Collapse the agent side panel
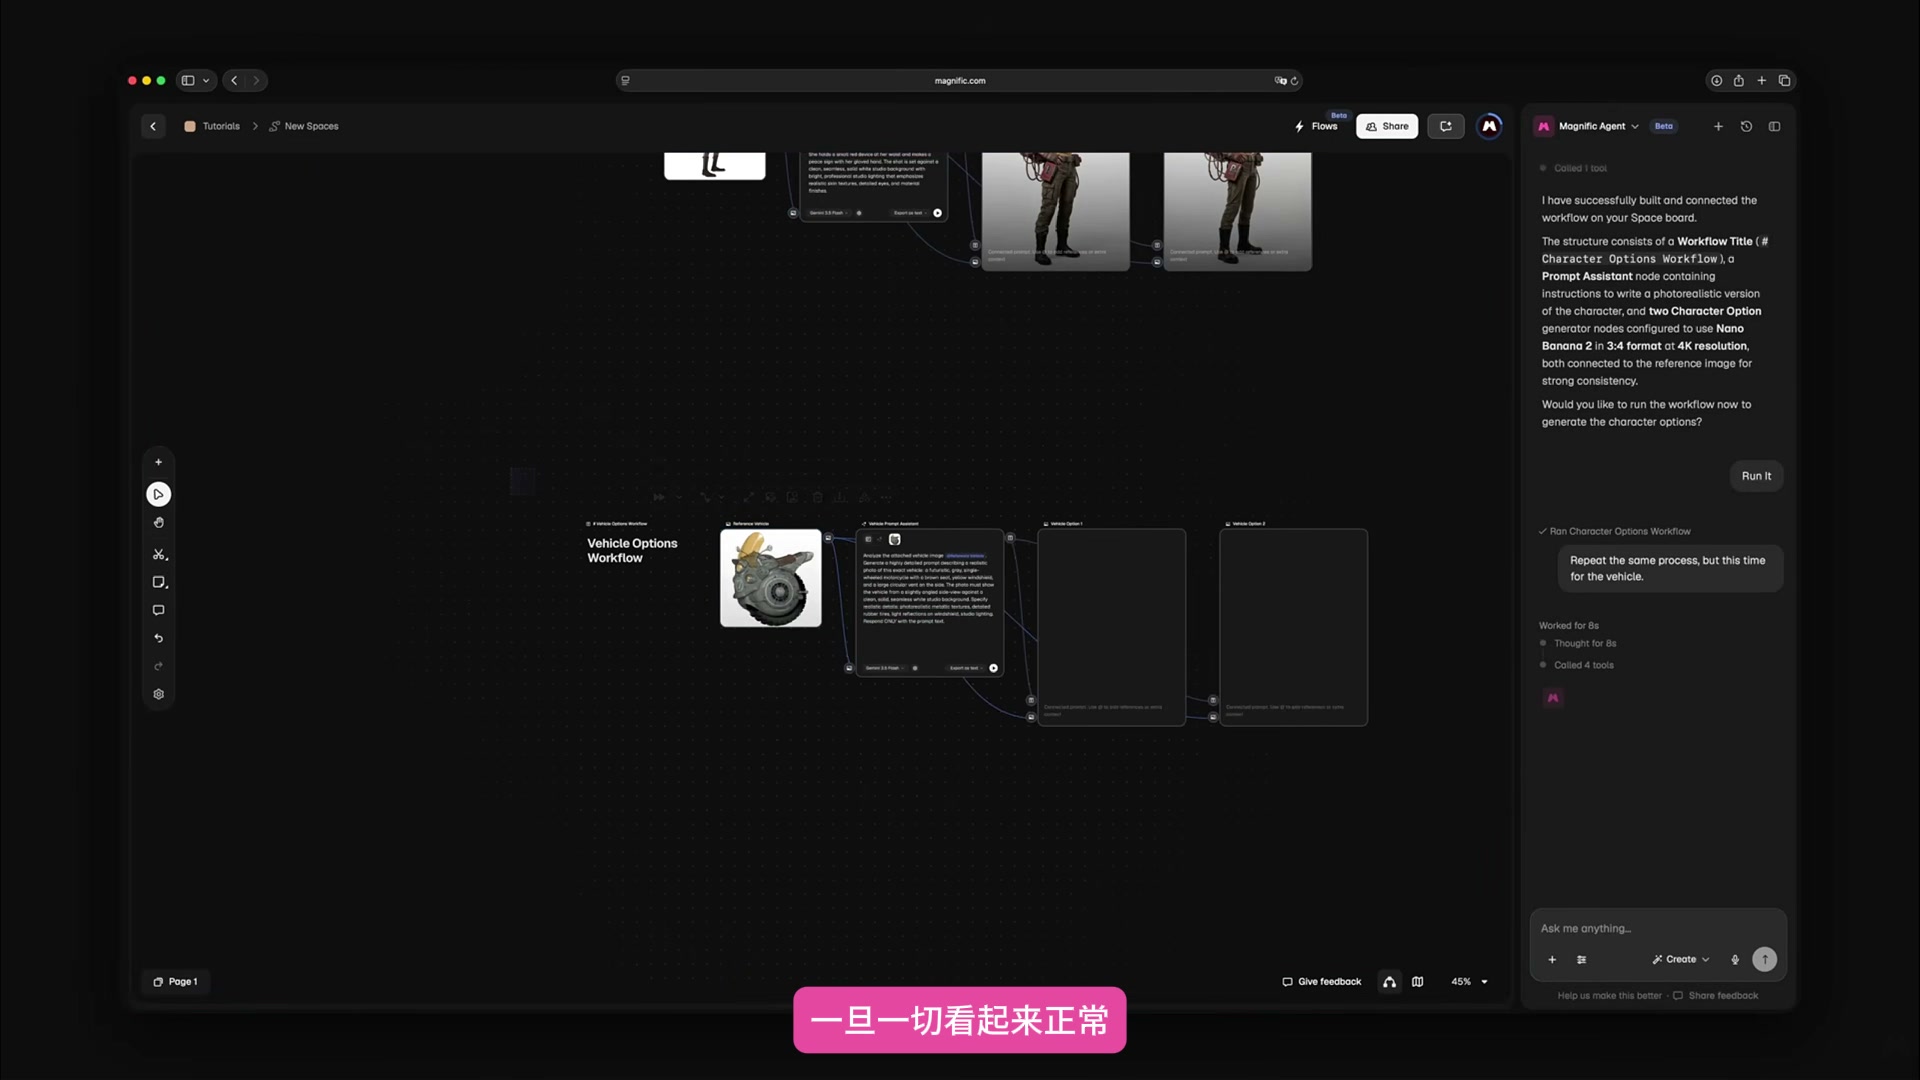Viewport: 1920px width, 1080px height. pyautogui.click(x=1774, y=126)
